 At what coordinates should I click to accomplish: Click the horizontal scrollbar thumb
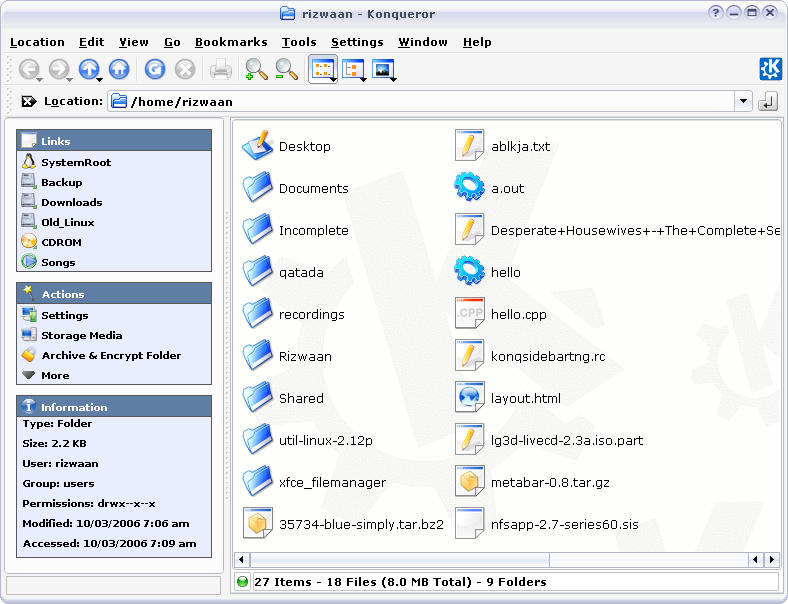tap(400, 559)
